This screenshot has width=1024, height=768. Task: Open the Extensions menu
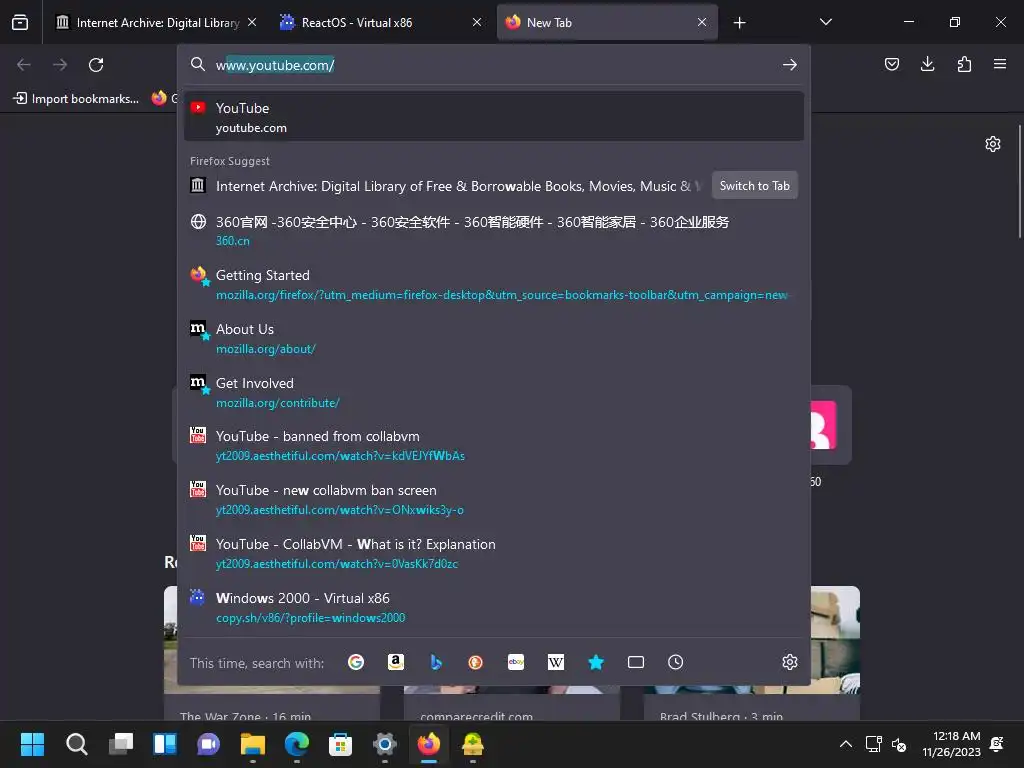coord(964,64)
